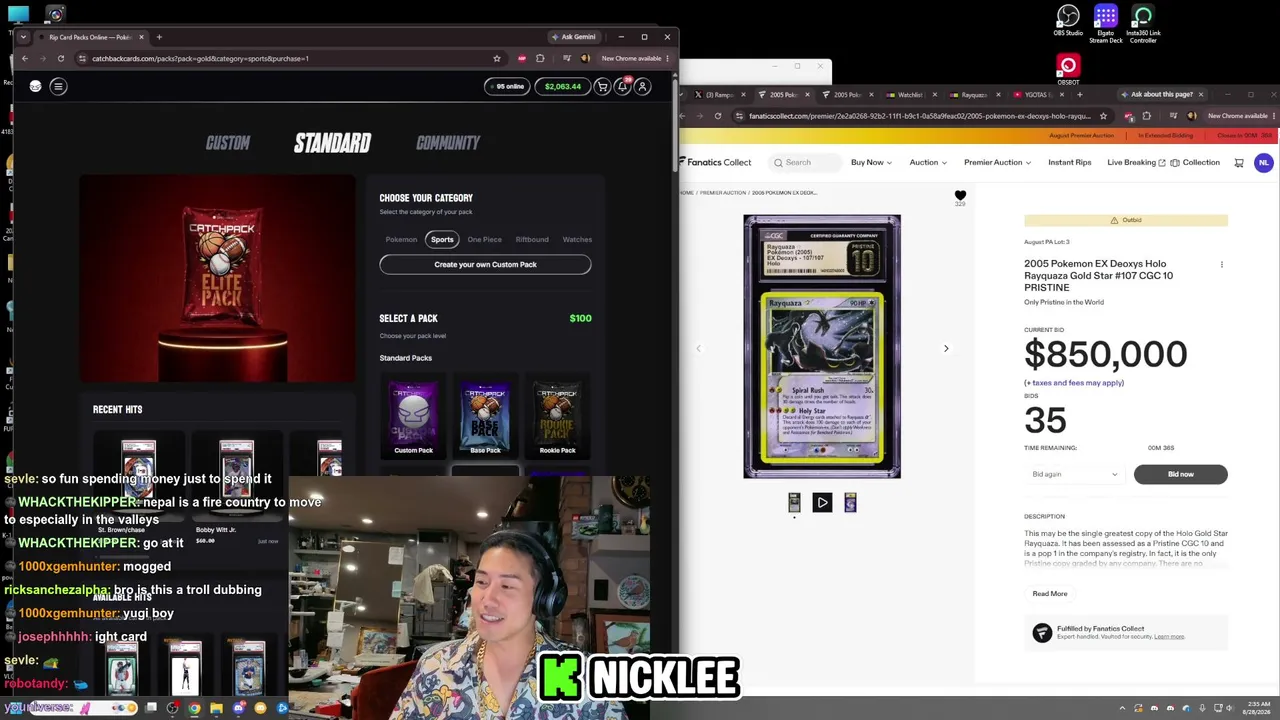1280x720 pixels.
Task: Show previous Rayquaza image with left arrow
Action: [x=698, y=348]
